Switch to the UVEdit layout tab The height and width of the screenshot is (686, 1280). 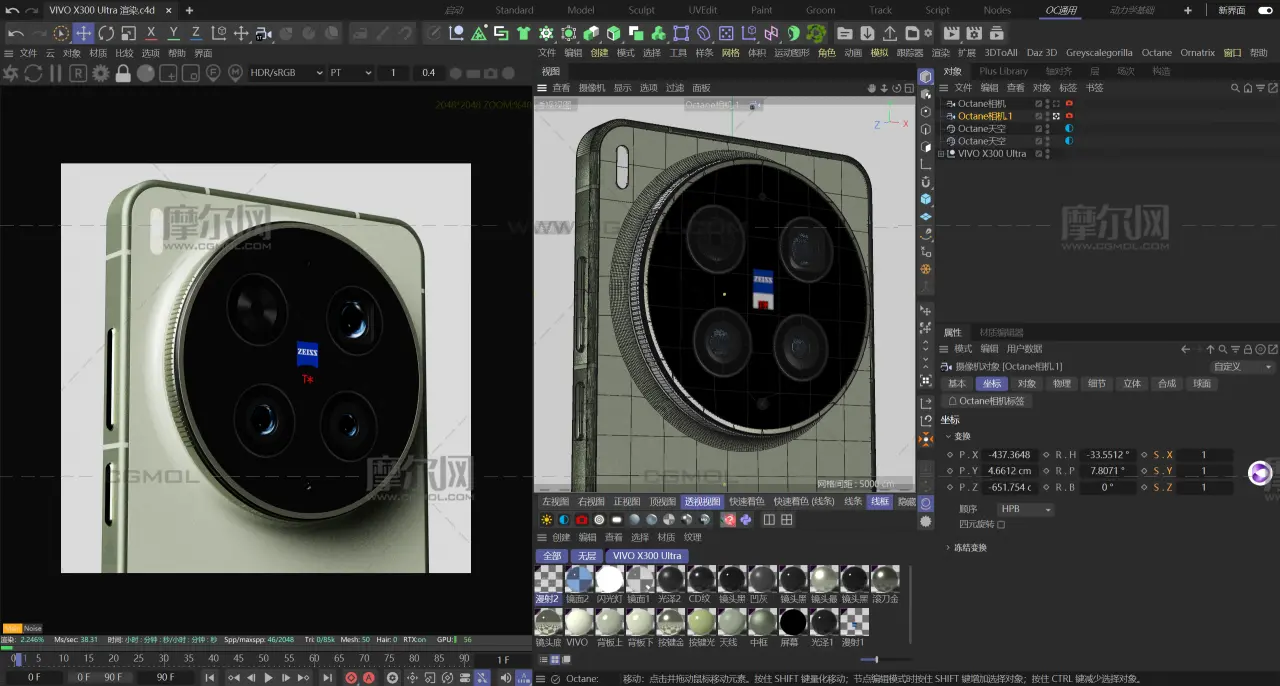[x=703, y=10]
